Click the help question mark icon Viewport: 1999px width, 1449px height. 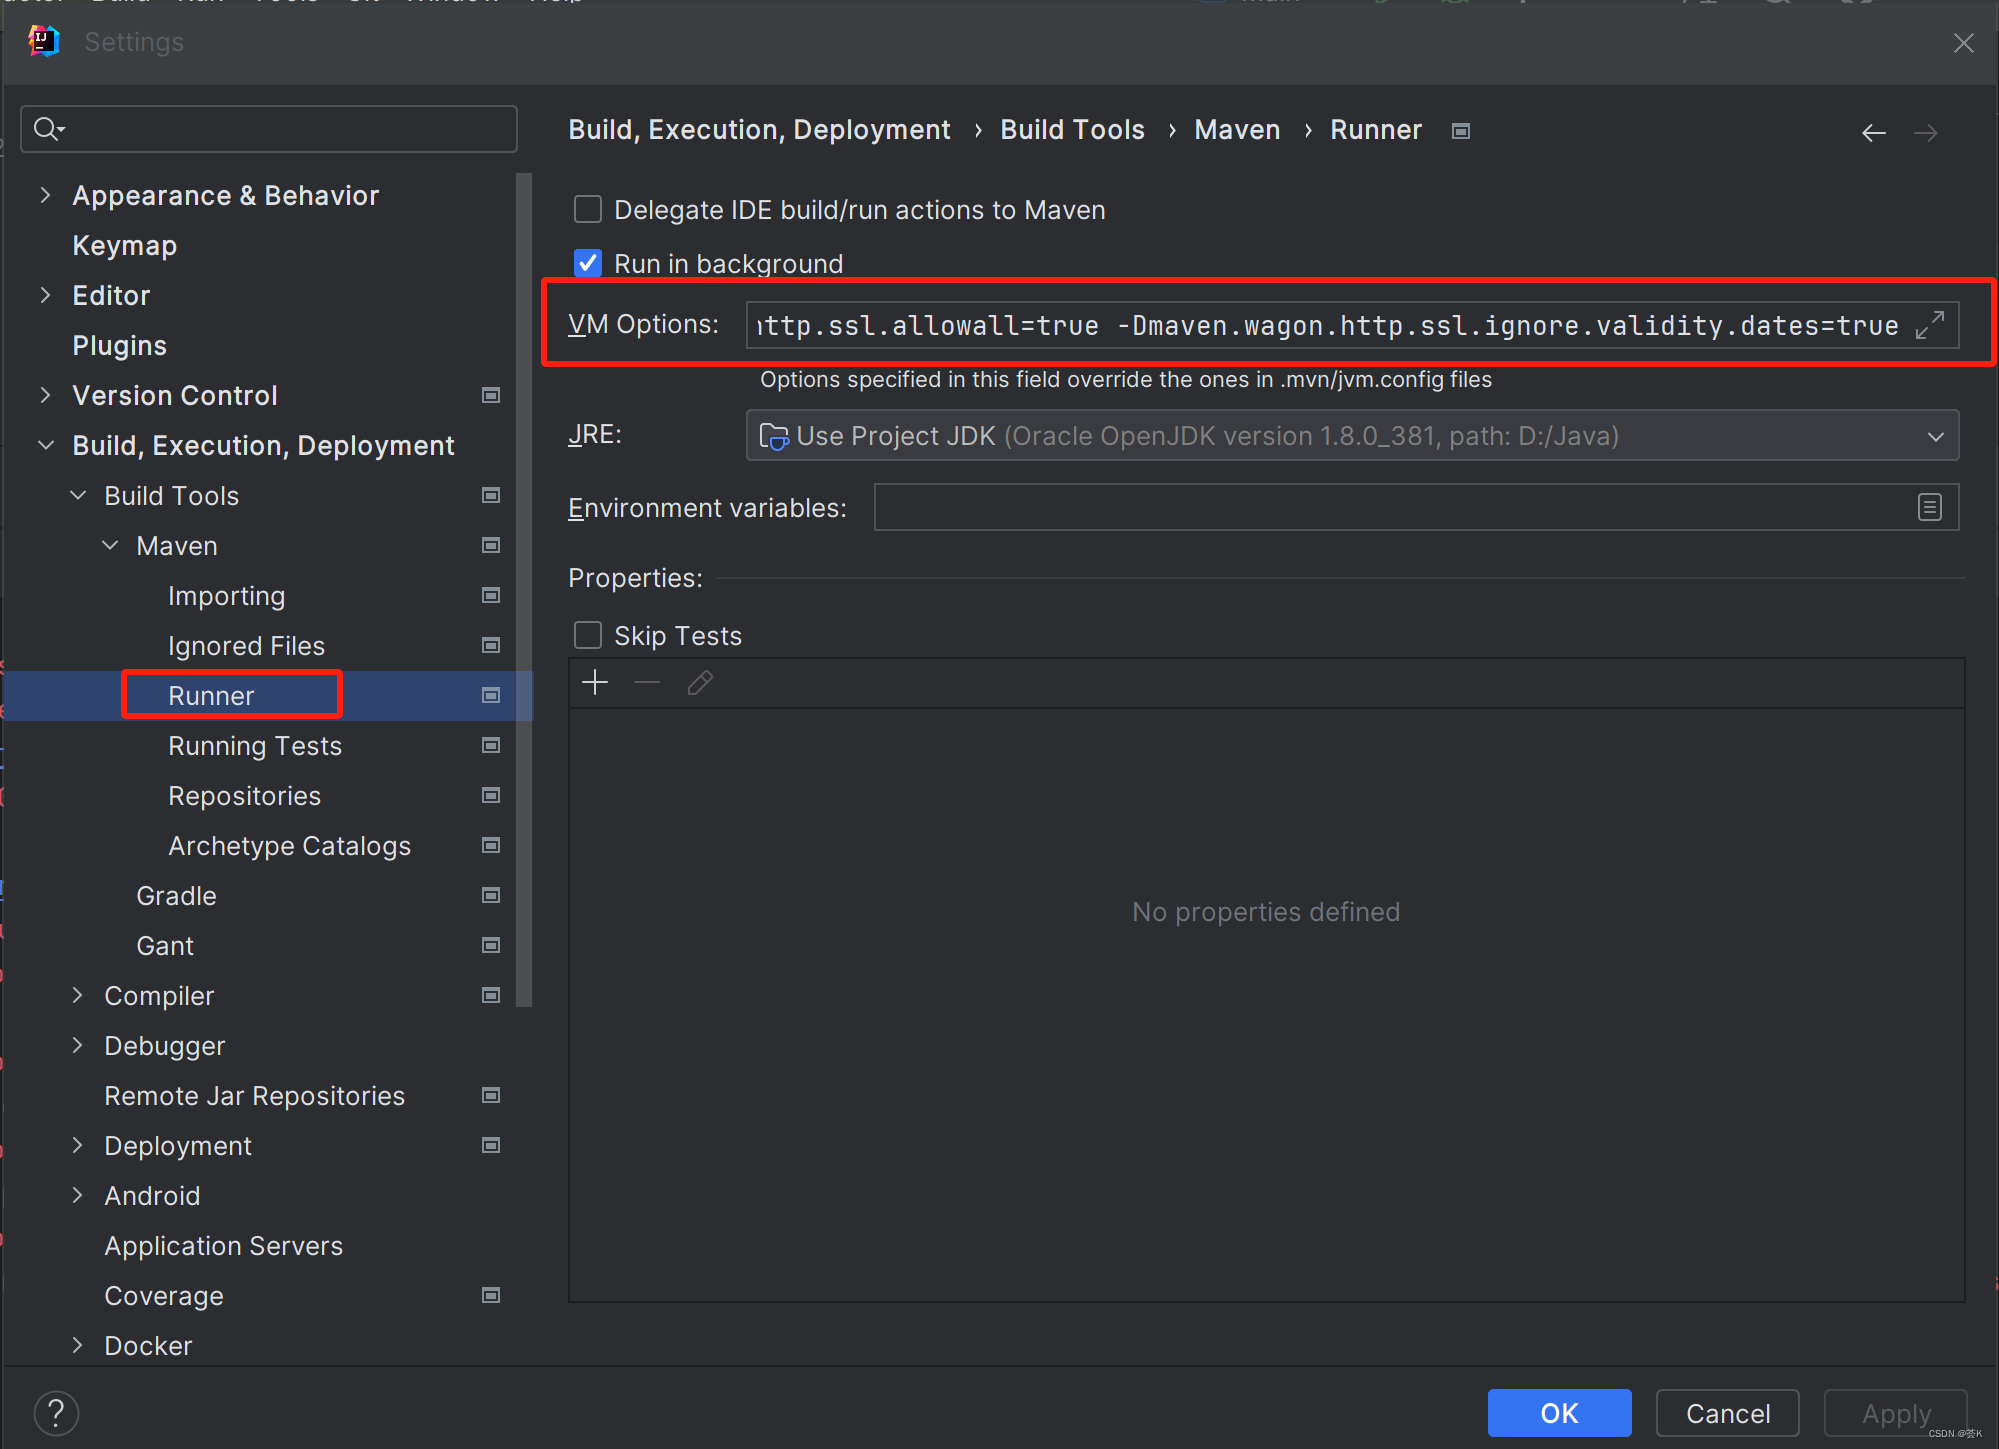point(56,1413)
